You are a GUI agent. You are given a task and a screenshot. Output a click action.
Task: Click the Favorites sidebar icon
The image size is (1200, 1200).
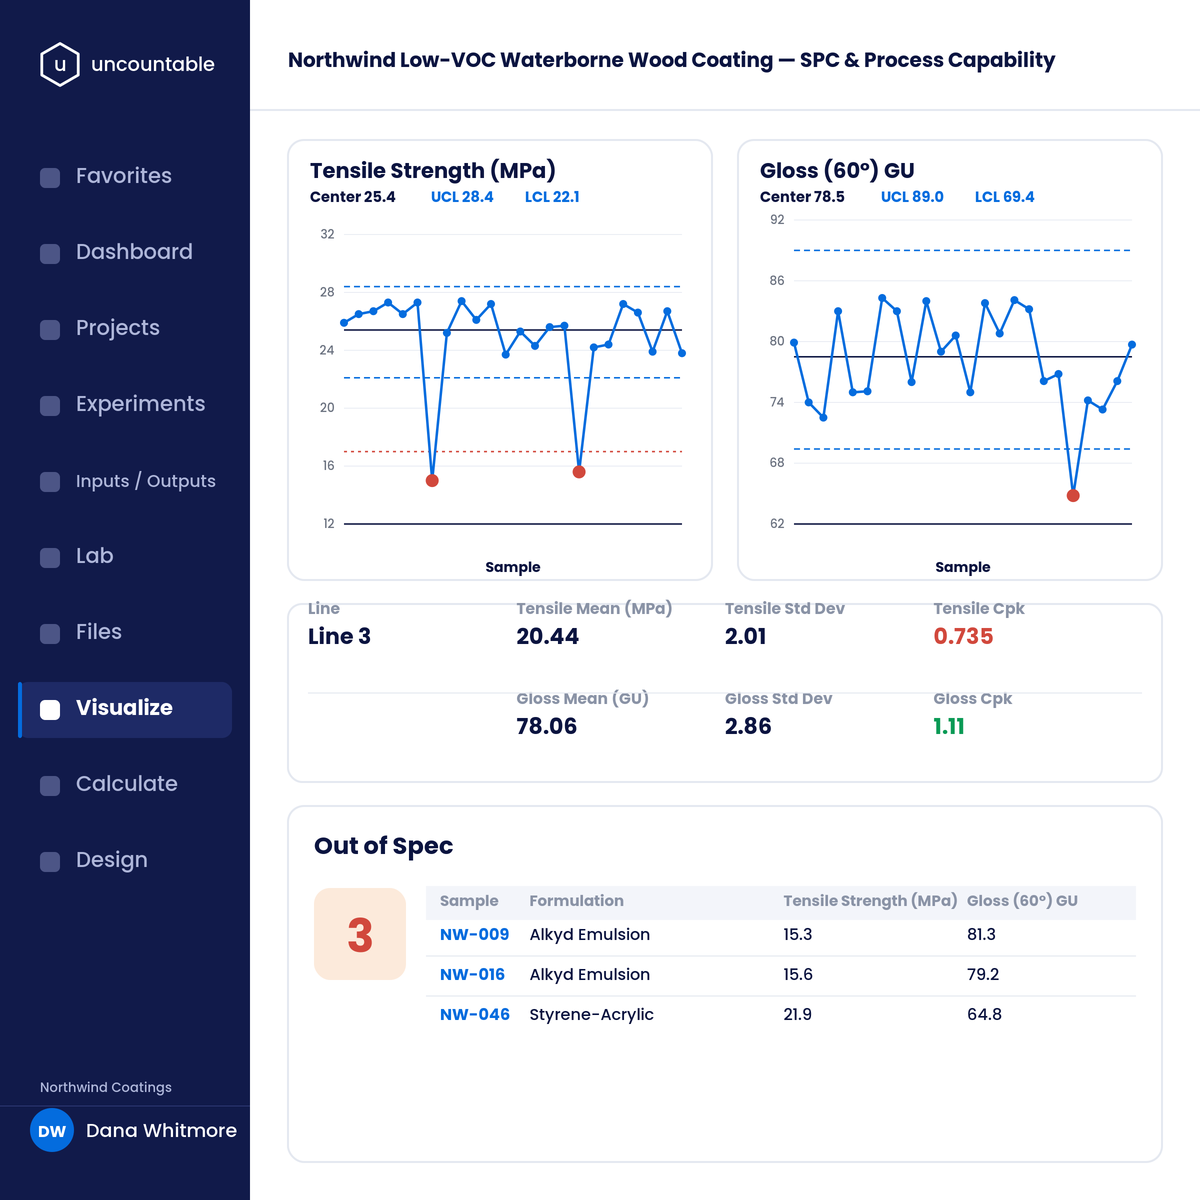pos(50,178)
